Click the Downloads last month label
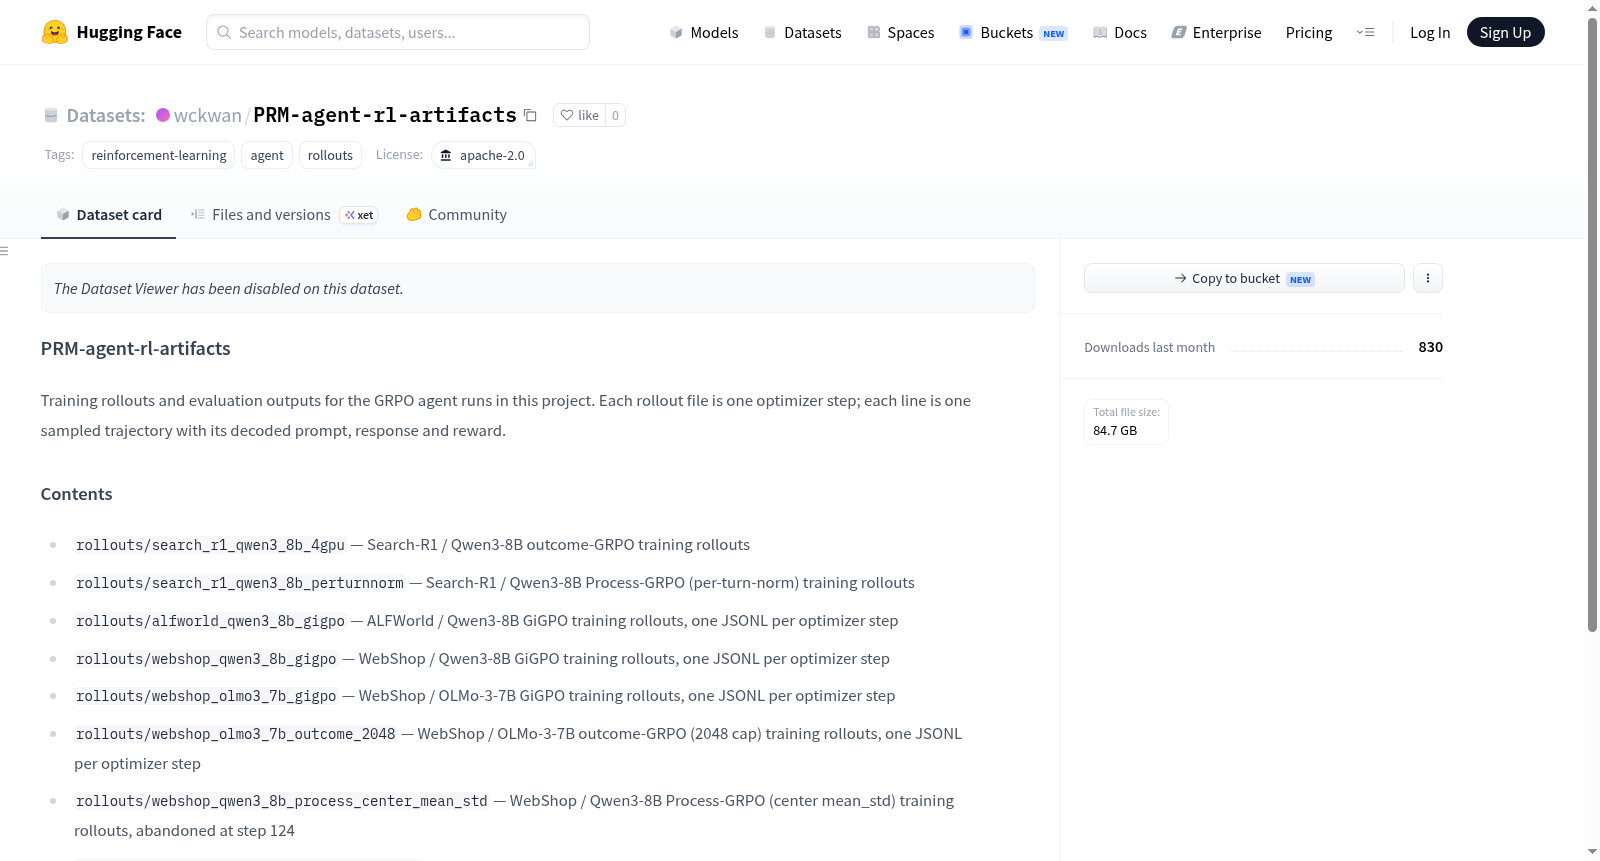Image resolution: width=1600 pixels, height=861 pixels. [1150, 347]
